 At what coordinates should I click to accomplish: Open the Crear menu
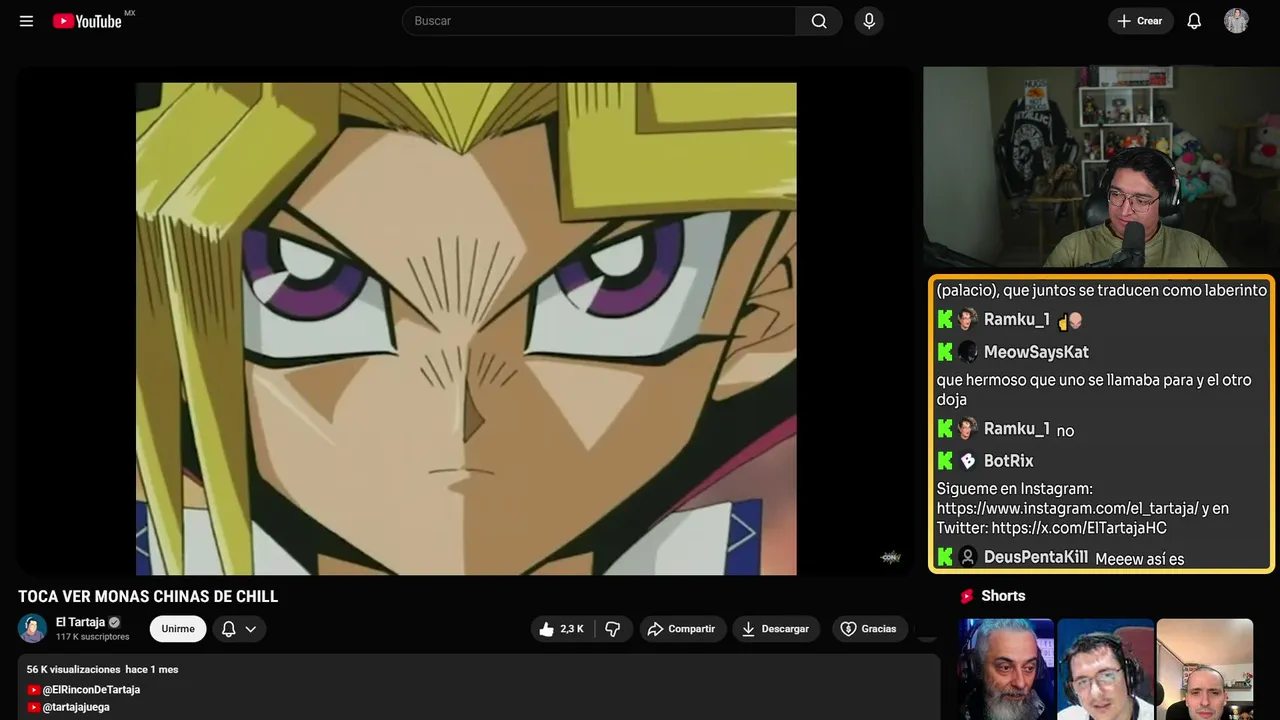coord(1140,21)
